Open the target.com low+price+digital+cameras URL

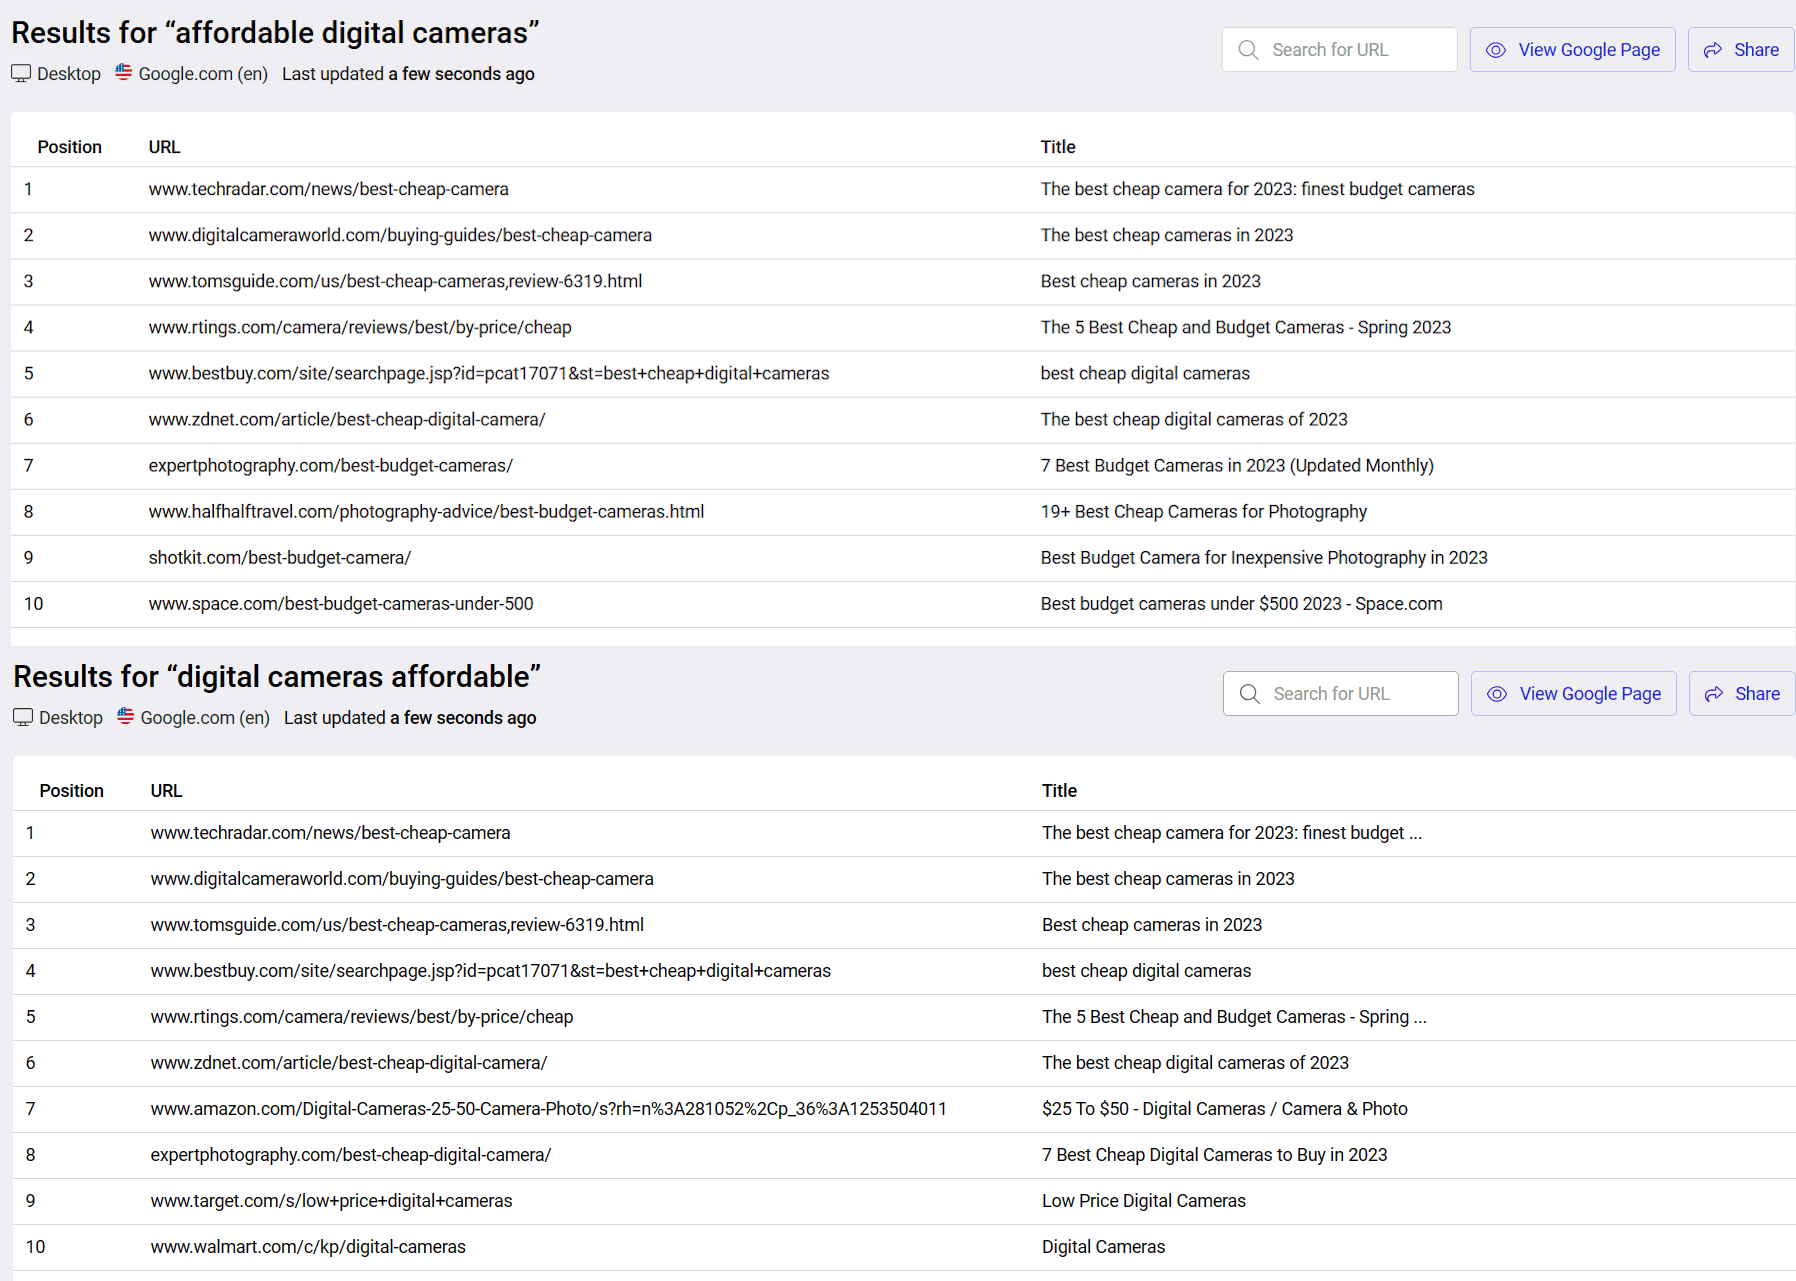pyautogui.click(x=332, y=1201)
